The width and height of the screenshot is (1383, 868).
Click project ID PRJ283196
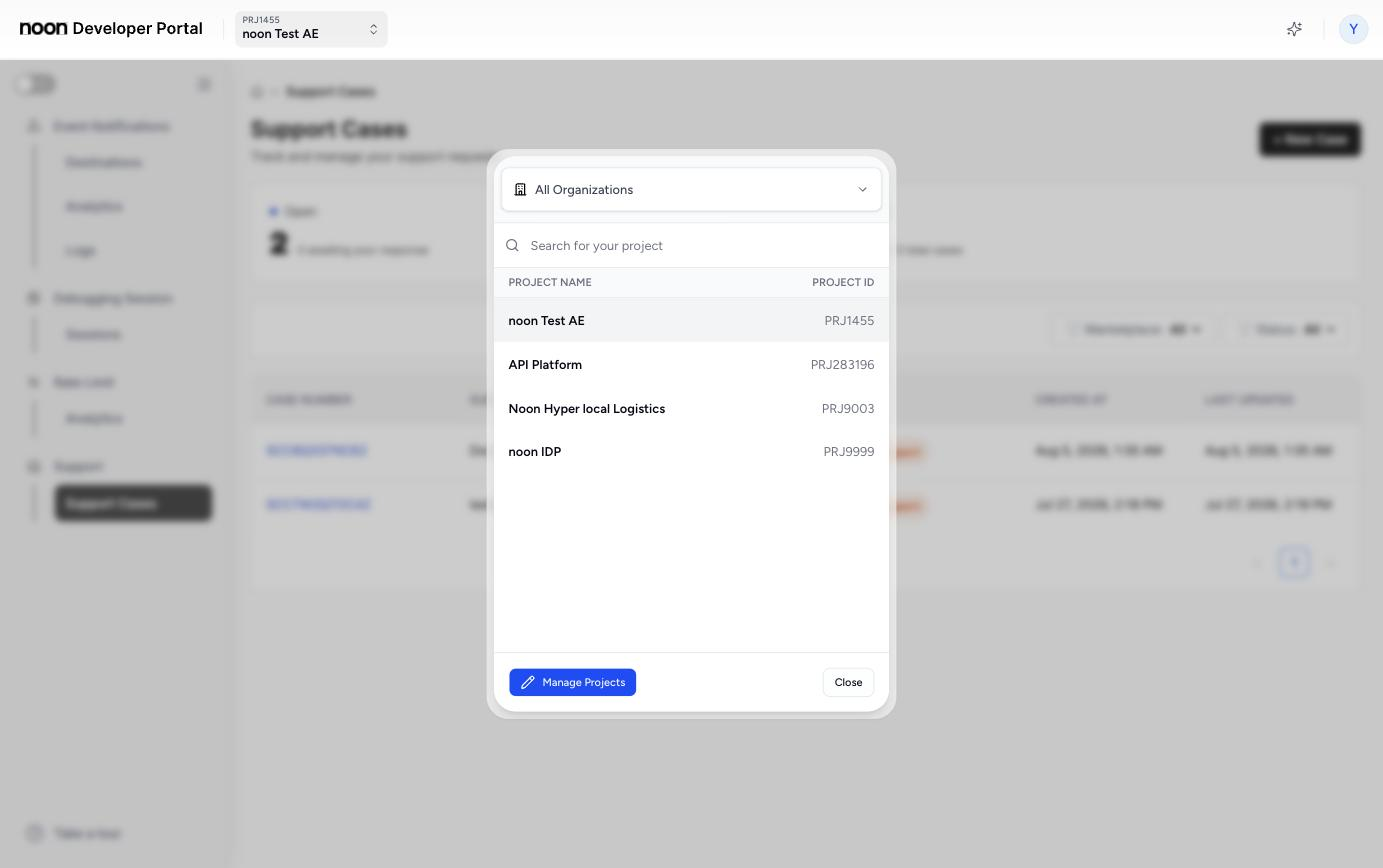pyautogui.click(x=842, y=365)
